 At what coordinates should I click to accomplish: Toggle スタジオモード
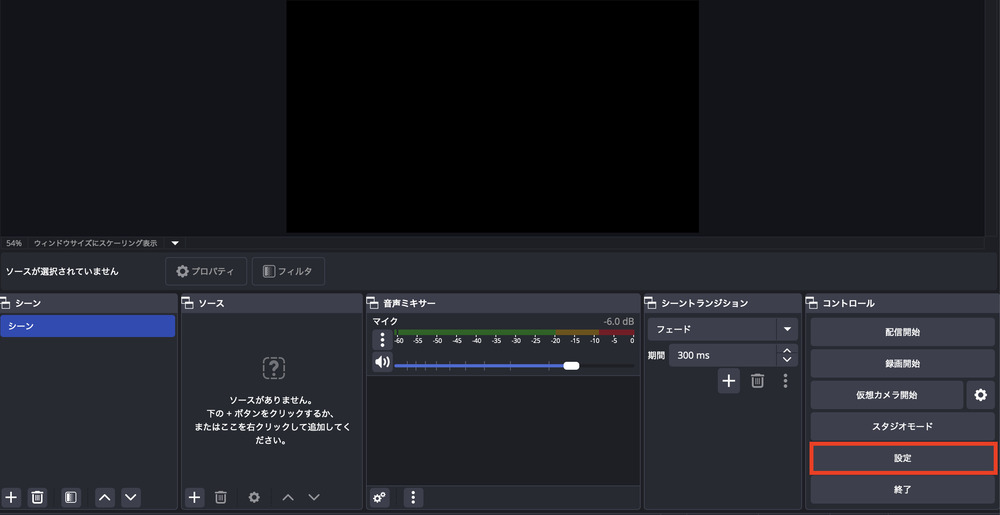coord(902,426)
